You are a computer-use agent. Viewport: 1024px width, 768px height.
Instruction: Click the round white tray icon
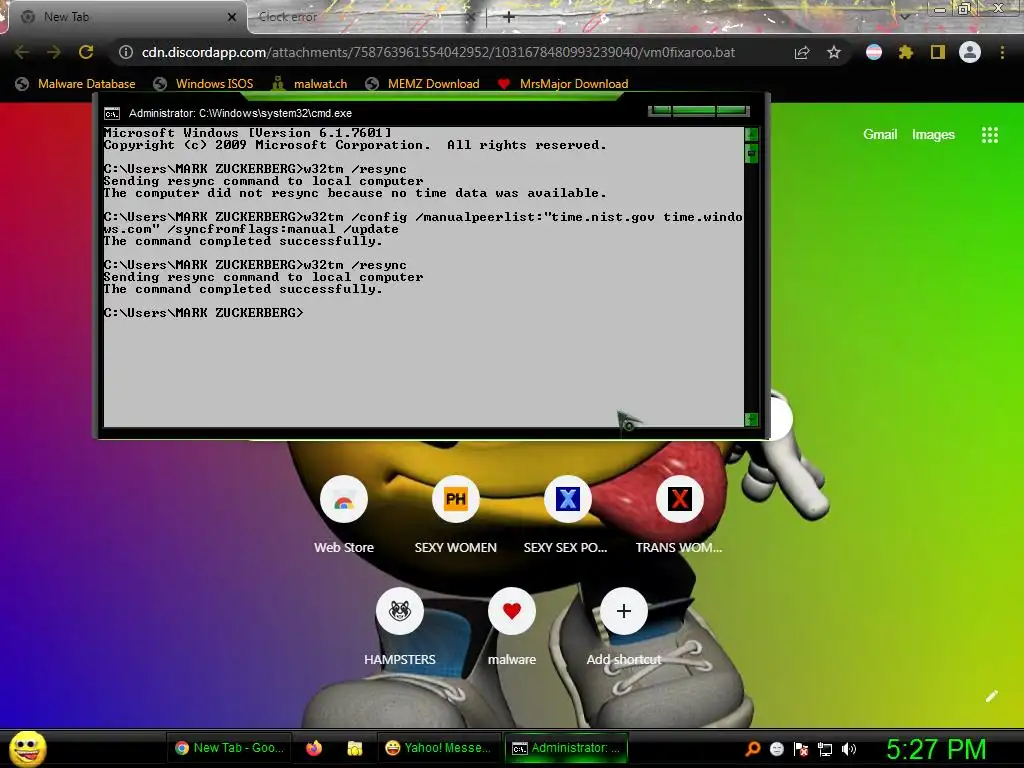coord(776,749)
